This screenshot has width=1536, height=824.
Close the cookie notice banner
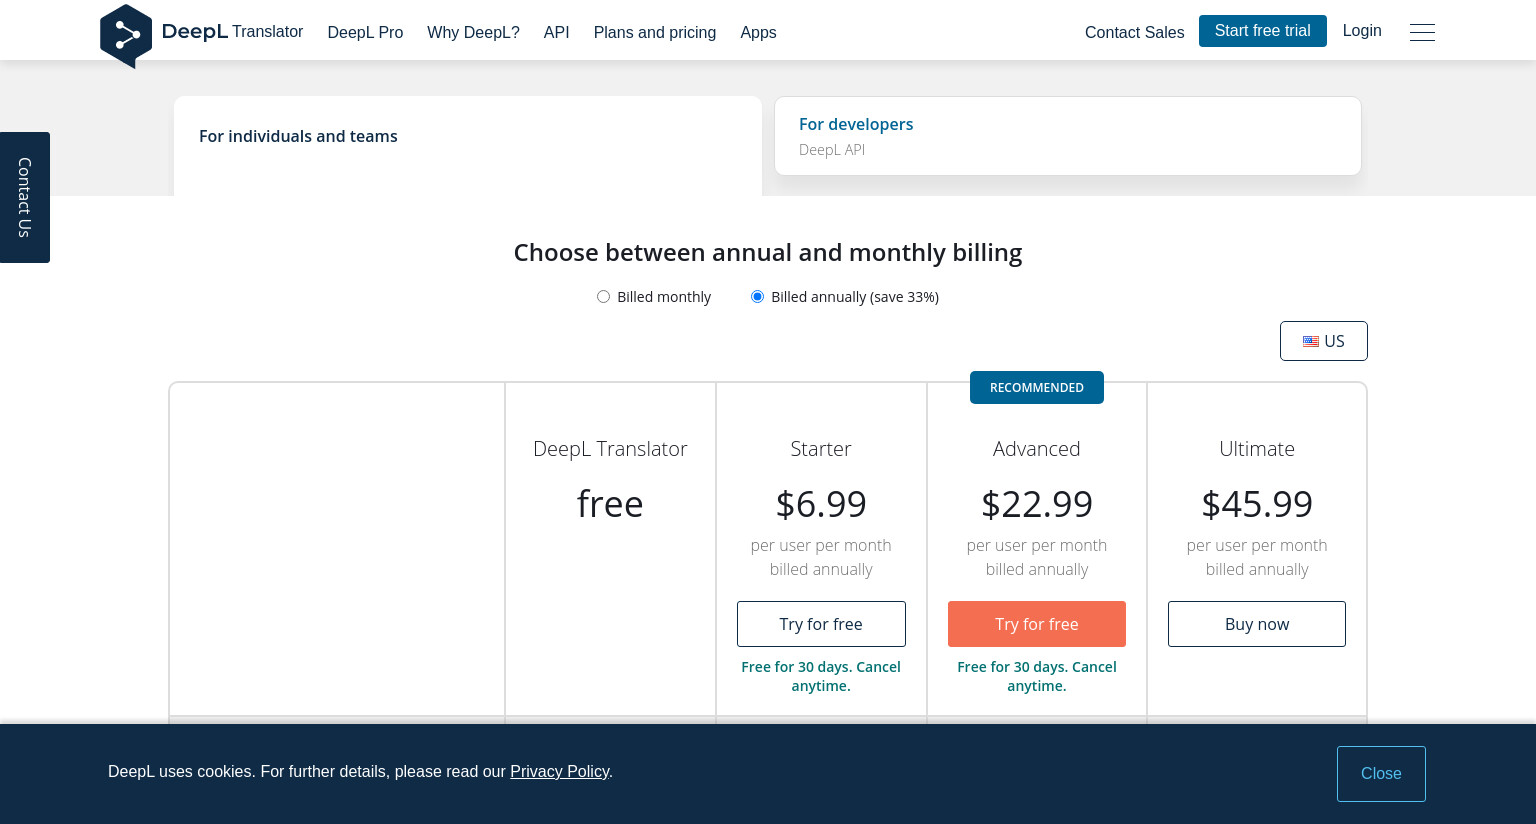pos(1381,774)
